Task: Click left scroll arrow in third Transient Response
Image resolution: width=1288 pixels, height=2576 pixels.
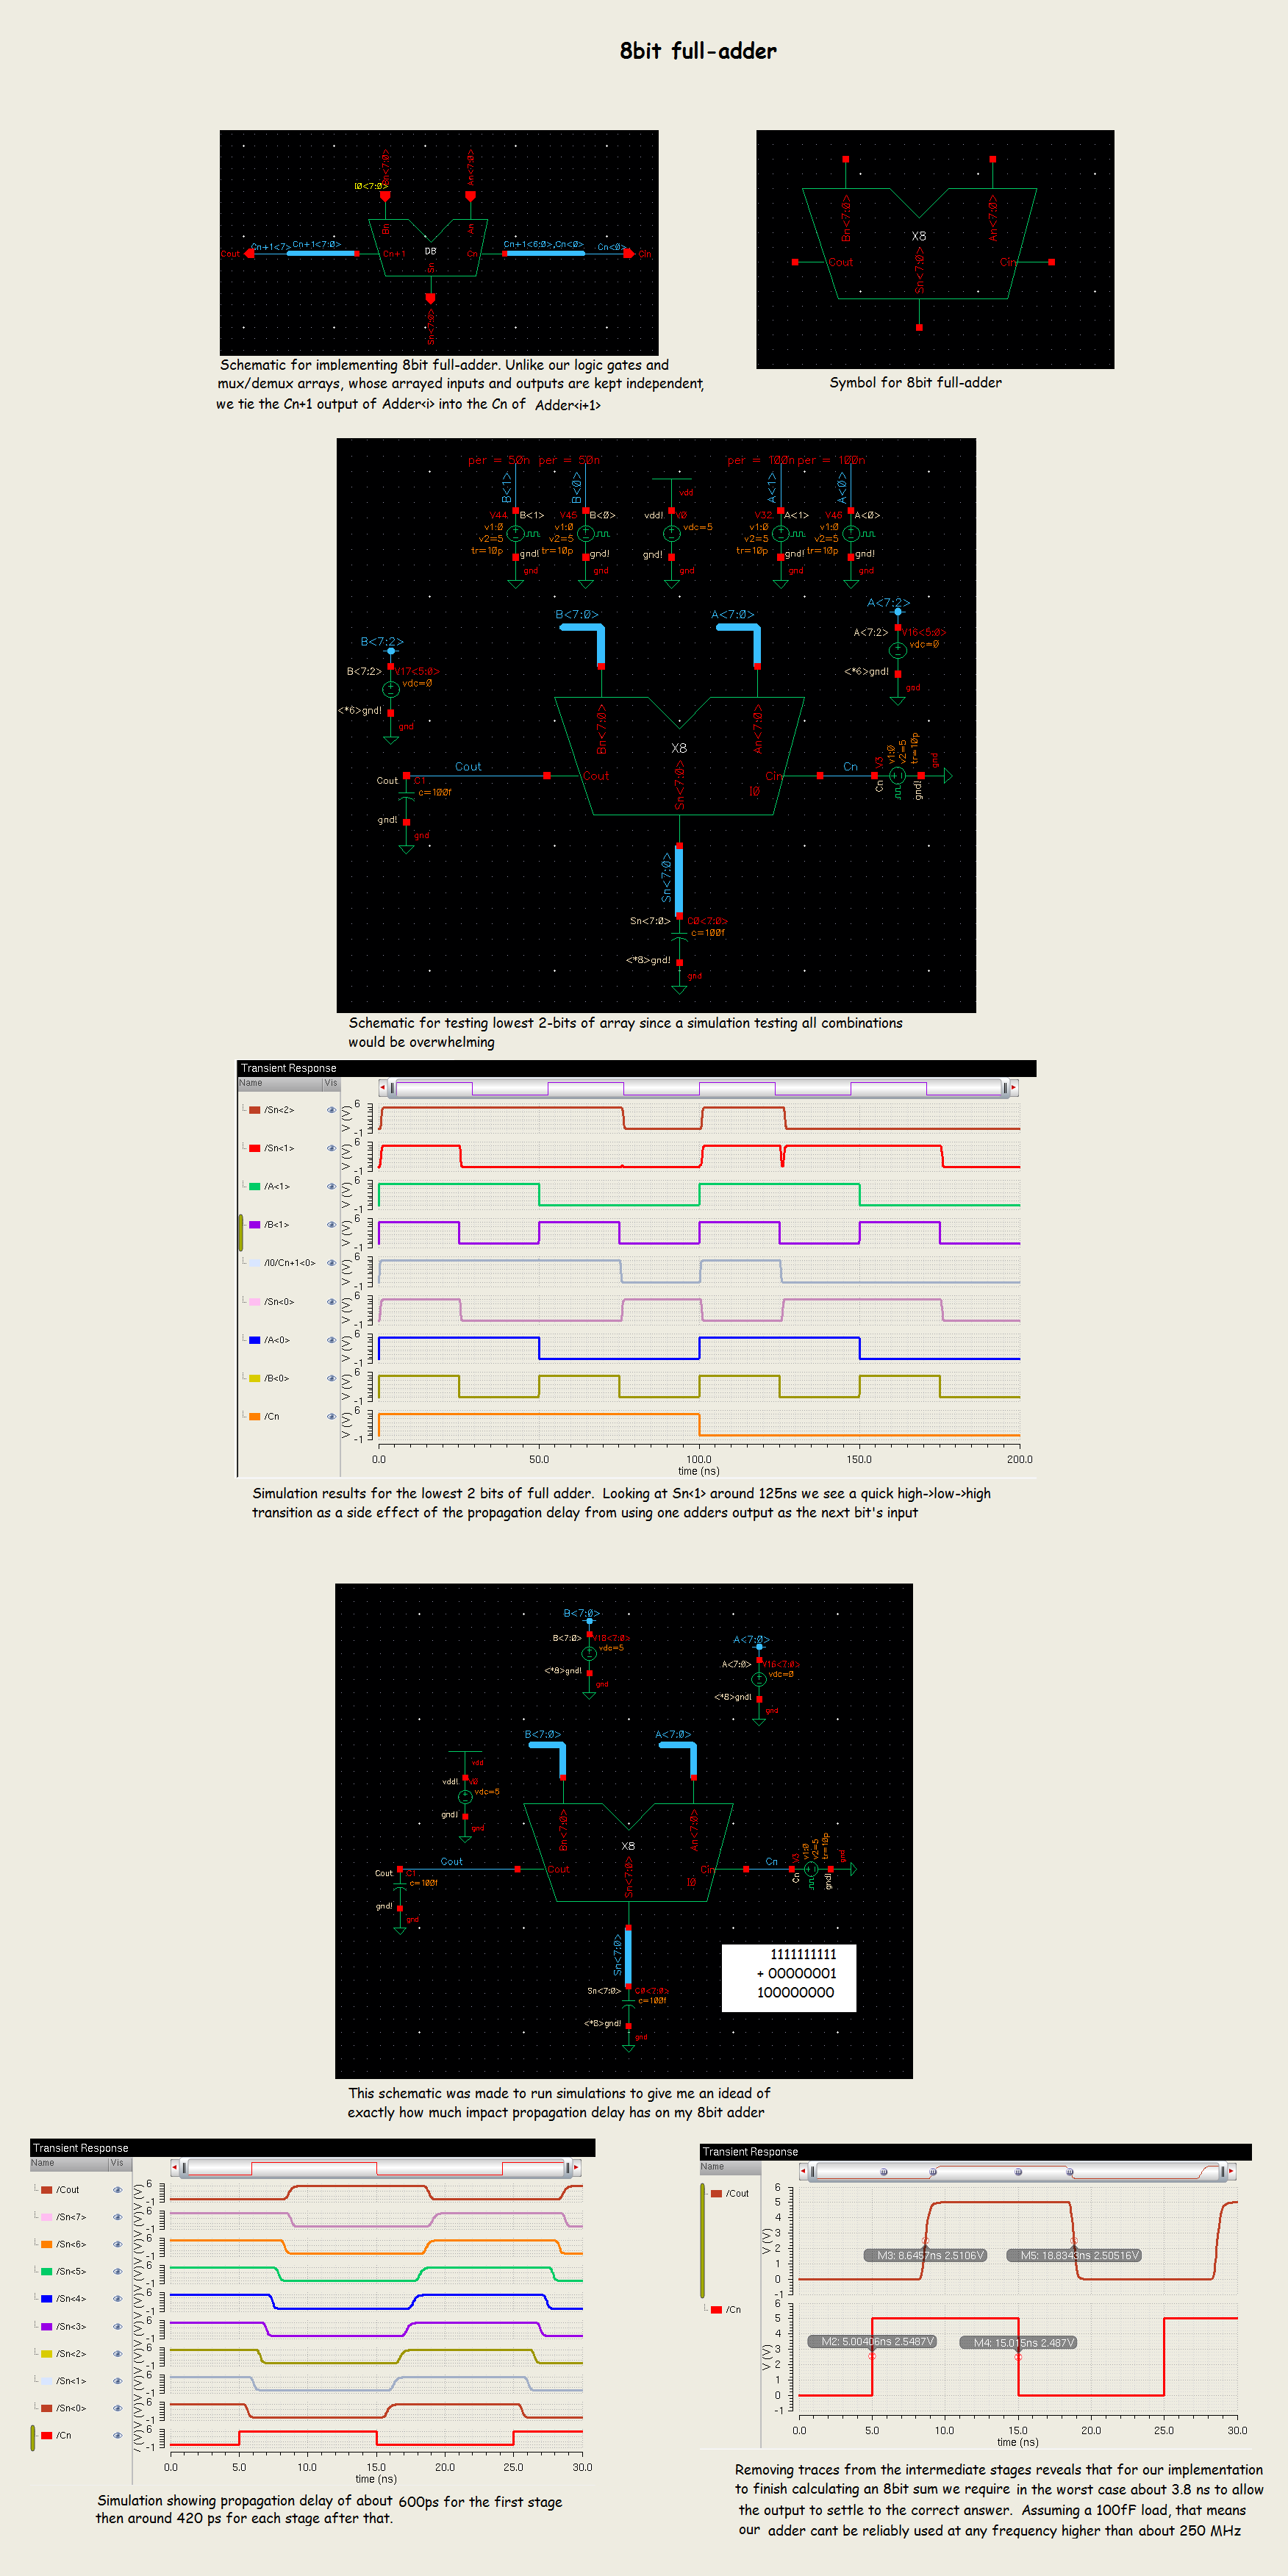Action: (805, 2172)
